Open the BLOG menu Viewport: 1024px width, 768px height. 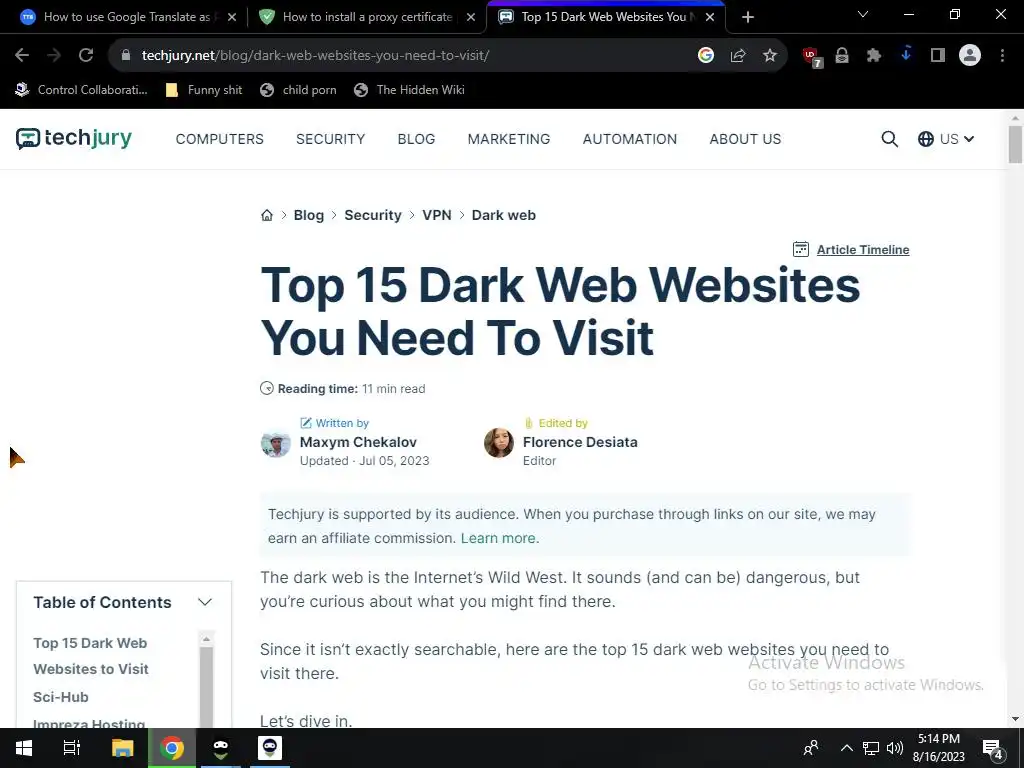click(x=416, y=139)
